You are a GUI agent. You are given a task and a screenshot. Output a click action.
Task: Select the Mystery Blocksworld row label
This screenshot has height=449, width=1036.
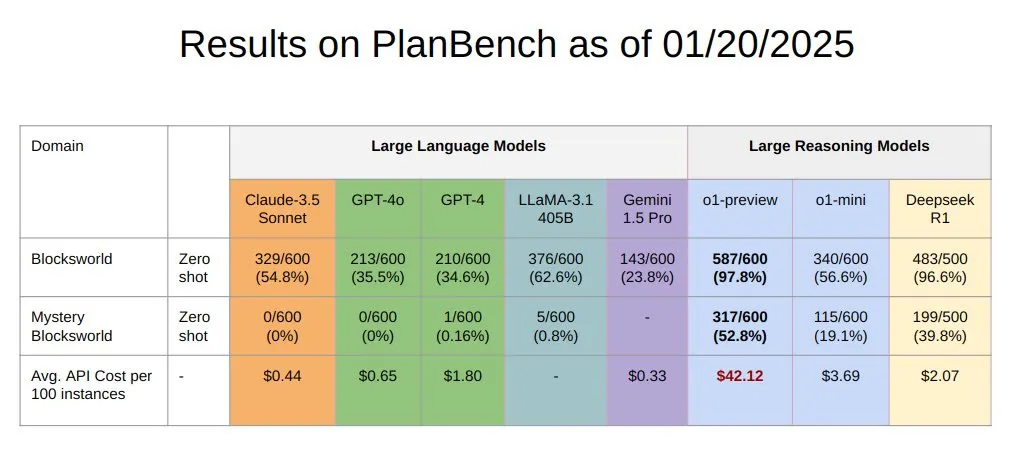pyautogui.click(x=72, y=326)
